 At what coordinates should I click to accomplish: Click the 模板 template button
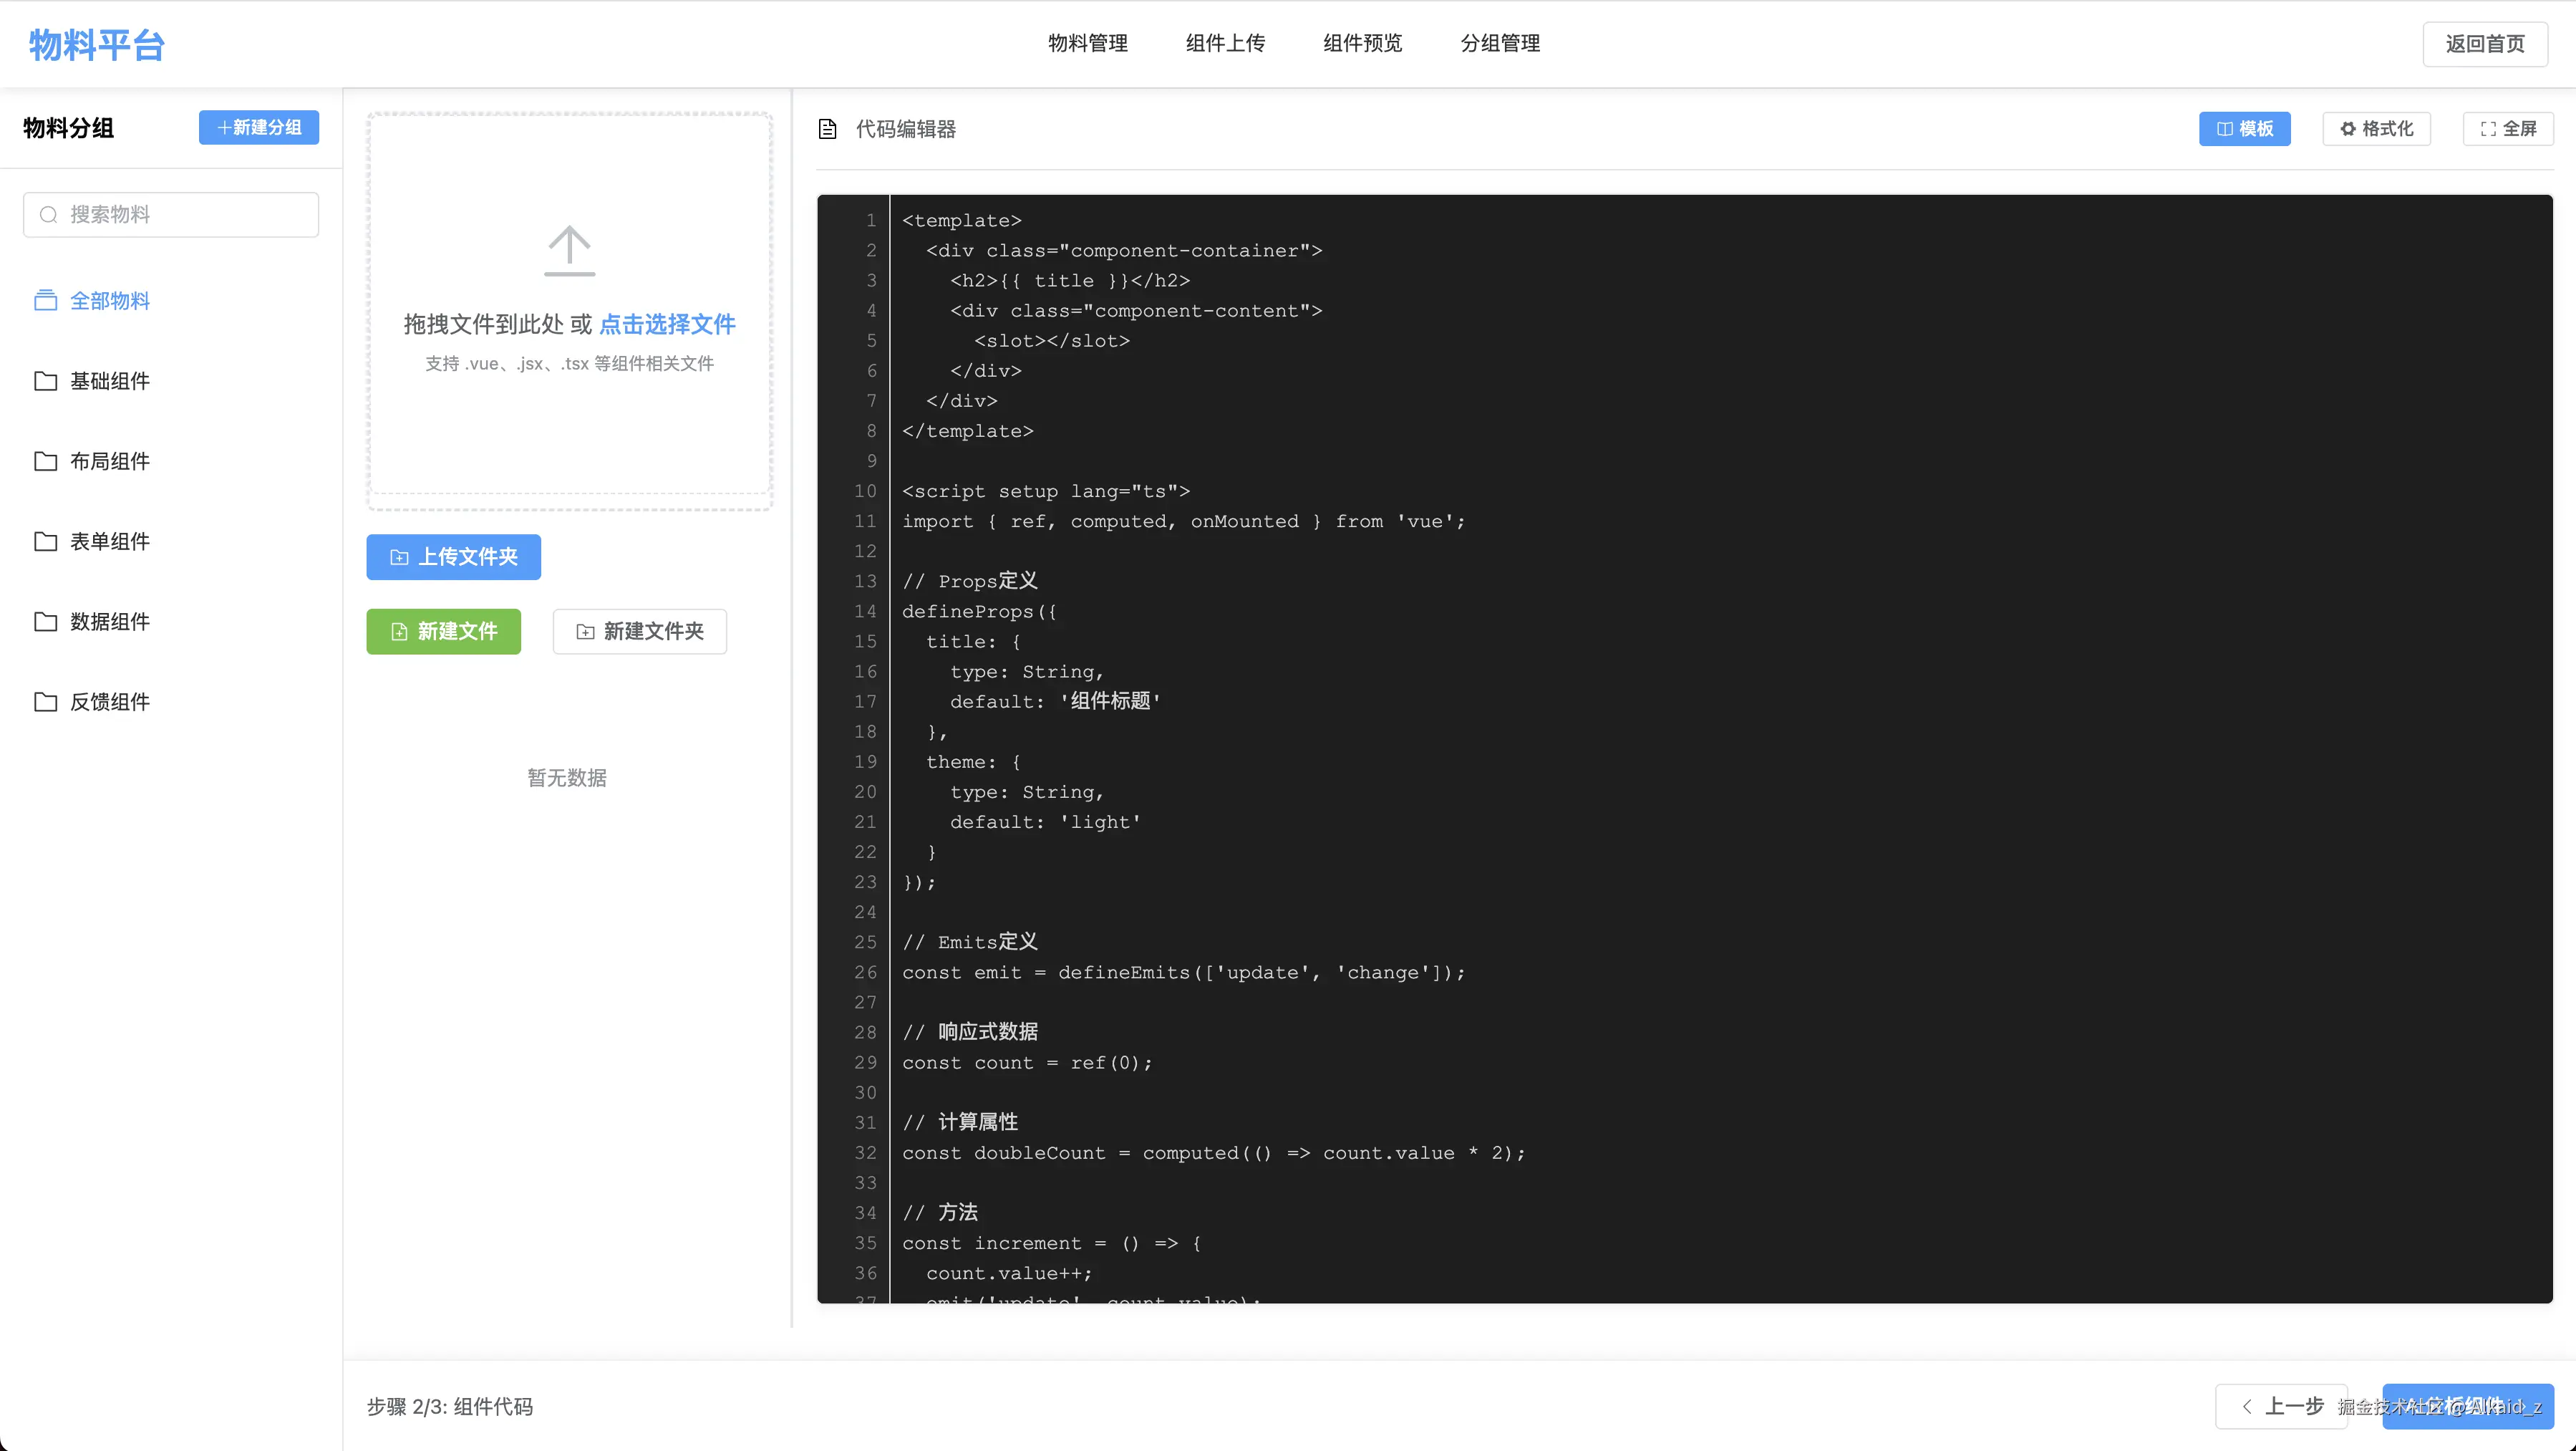point(2244,129)
